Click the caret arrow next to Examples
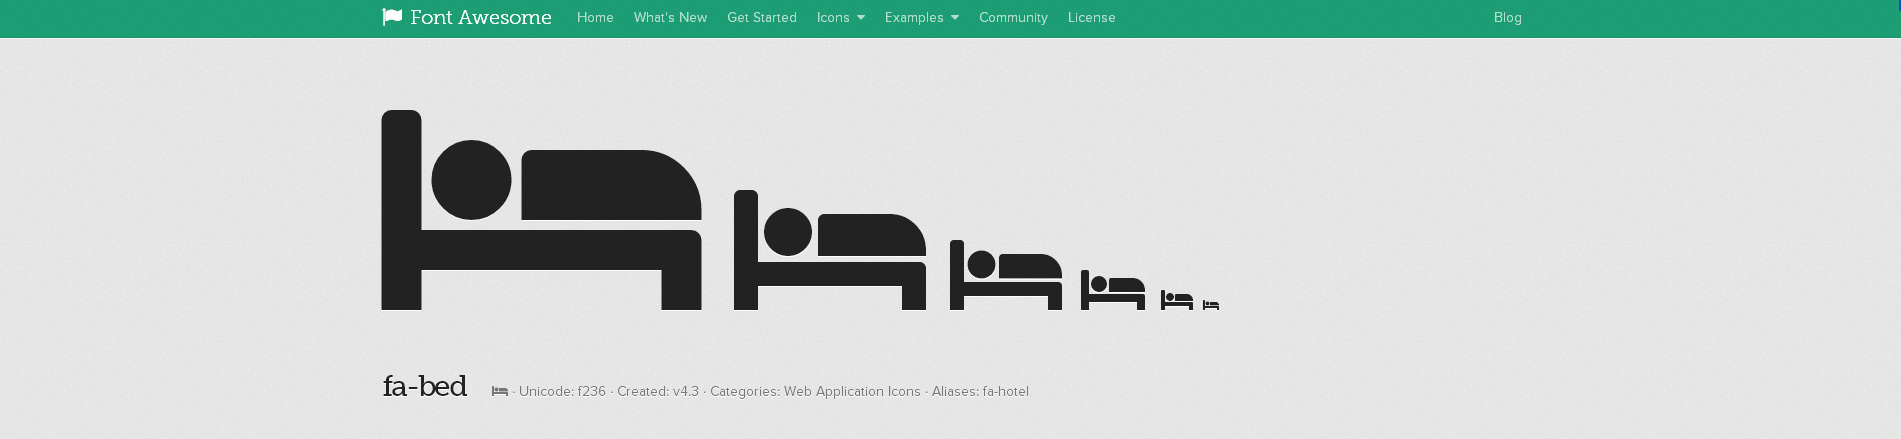Viewport: 1901px width, 439px height. click(955, 18)
